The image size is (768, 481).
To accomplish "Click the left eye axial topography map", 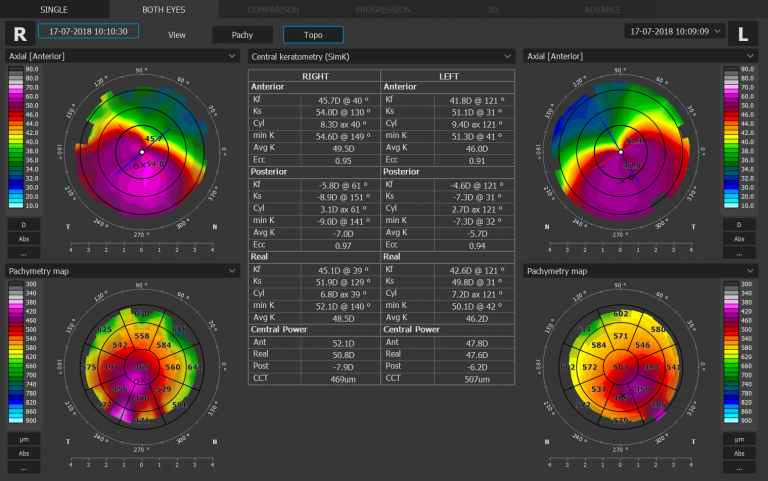I will (621, 152).
